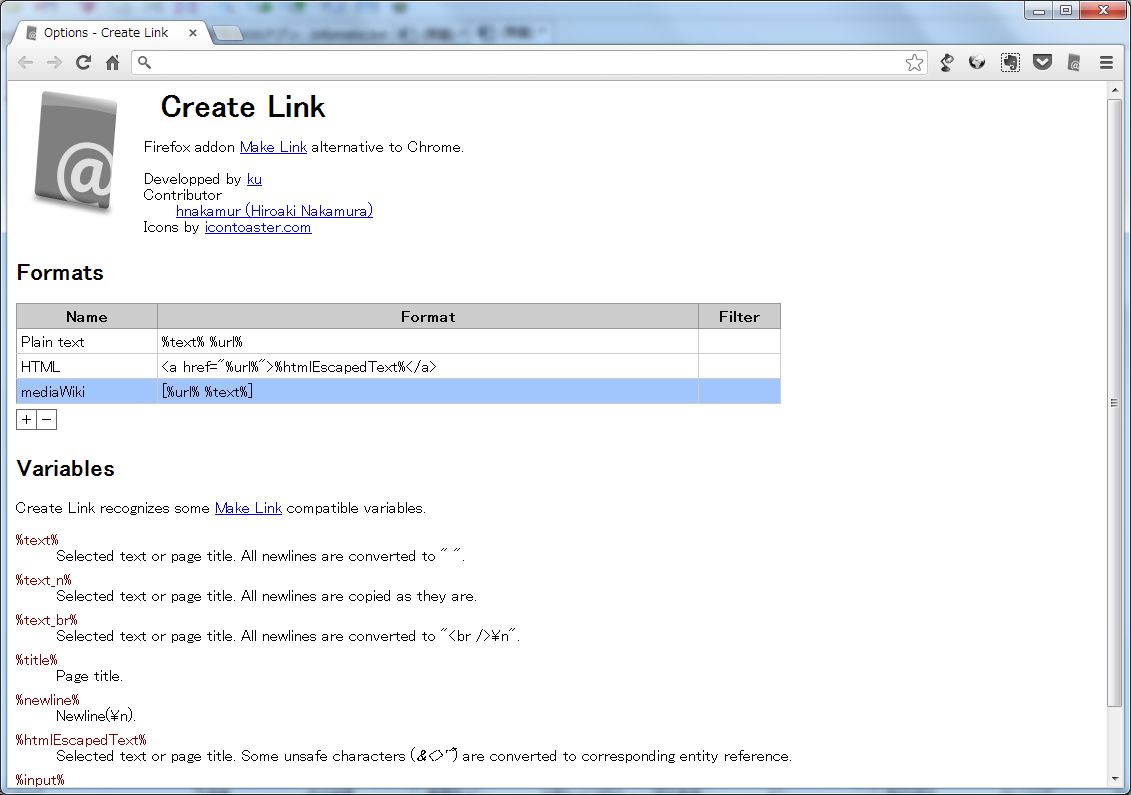Image resolution: width=1131 pixels, height=795 pixels.
Task: Click the %text% variable term
Action: pyautogui.click(x=37, y=540)
